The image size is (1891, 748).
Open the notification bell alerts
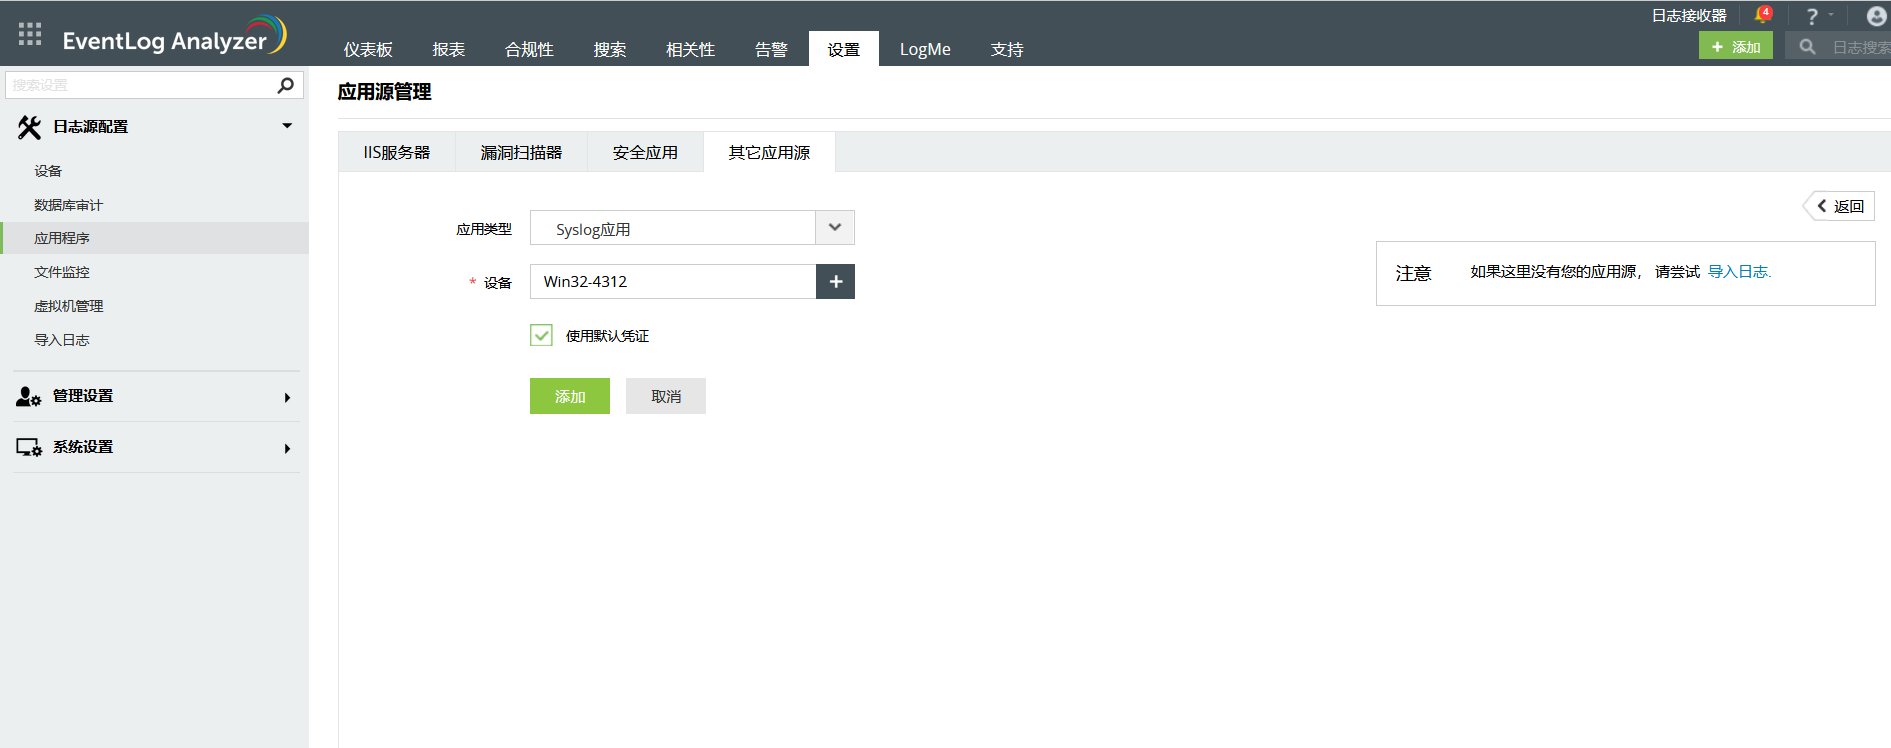point(1763,15)
